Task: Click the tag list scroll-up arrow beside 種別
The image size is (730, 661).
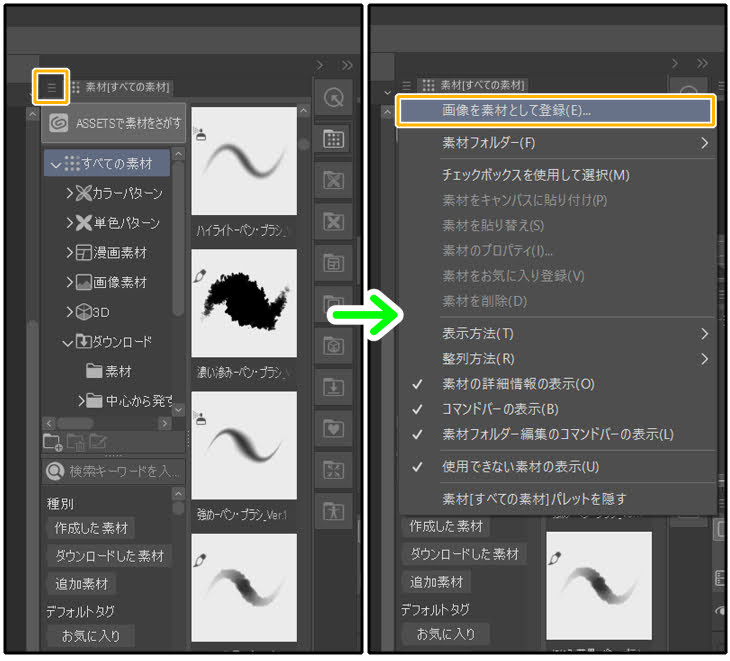Action: [x=178, y=493]
